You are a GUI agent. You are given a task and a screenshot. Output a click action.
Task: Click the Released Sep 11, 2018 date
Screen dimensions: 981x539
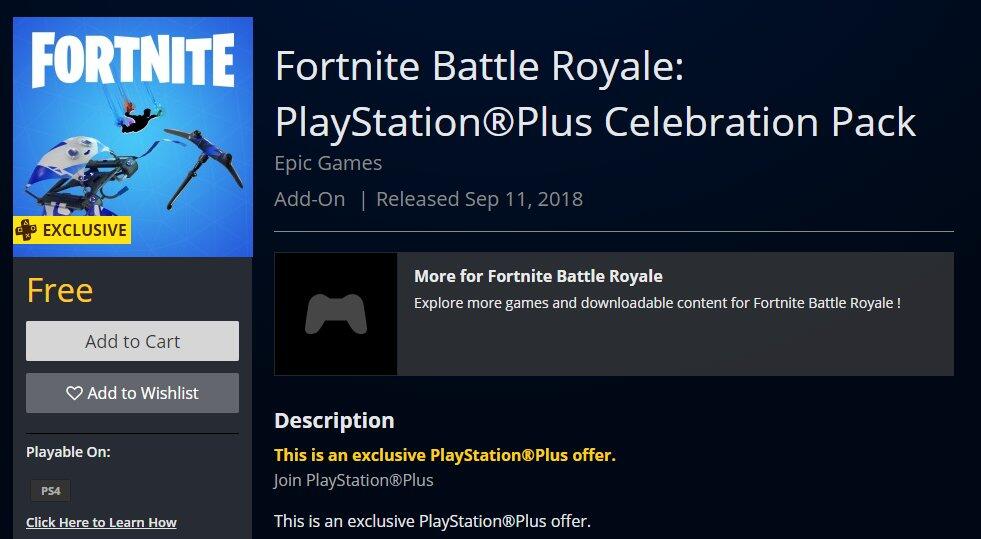(x=479, y=199)
